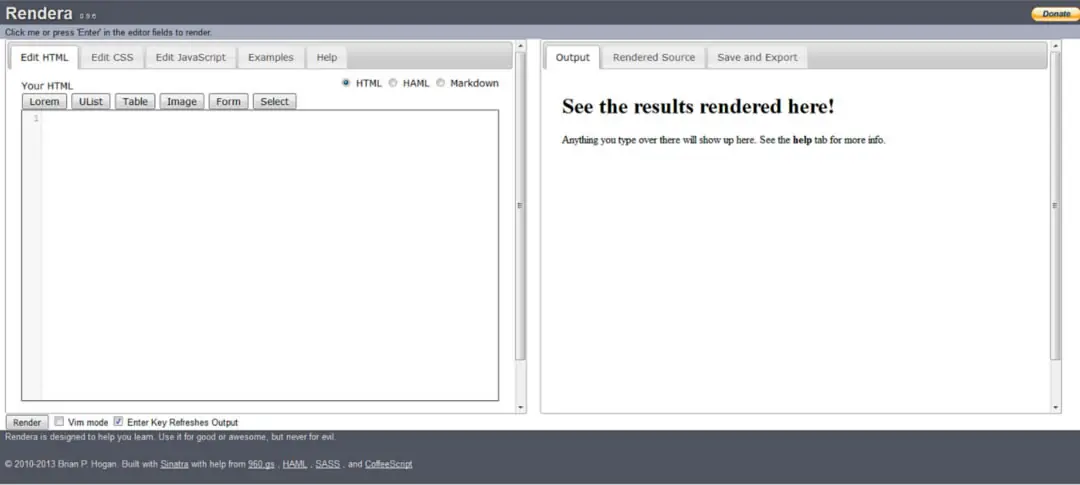The width and height of the screenshot is (1080, 485).
Task: Click the Render button
Action: 27,422
